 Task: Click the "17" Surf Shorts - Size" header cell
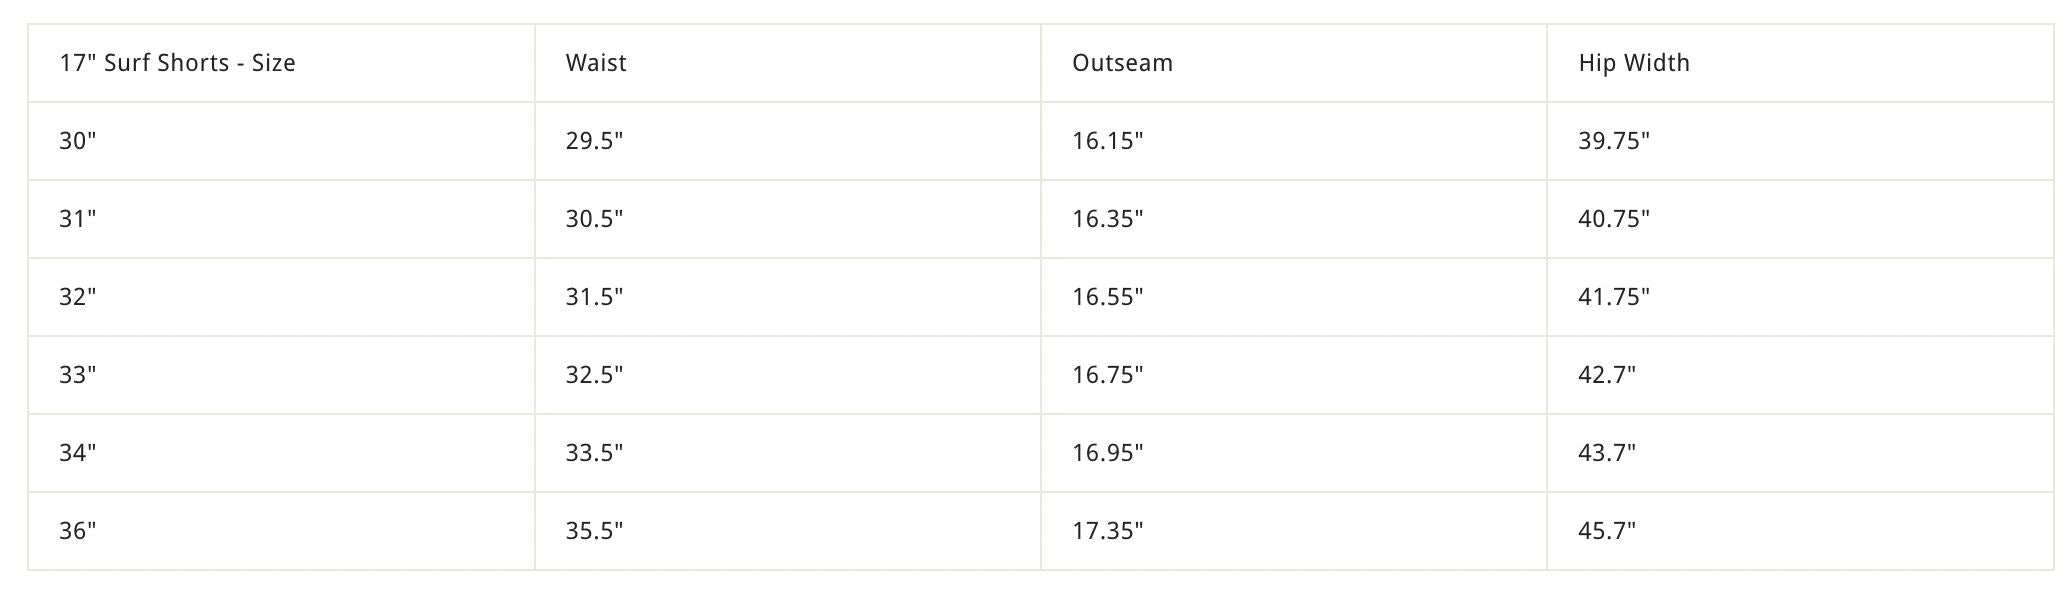[177, 63]
